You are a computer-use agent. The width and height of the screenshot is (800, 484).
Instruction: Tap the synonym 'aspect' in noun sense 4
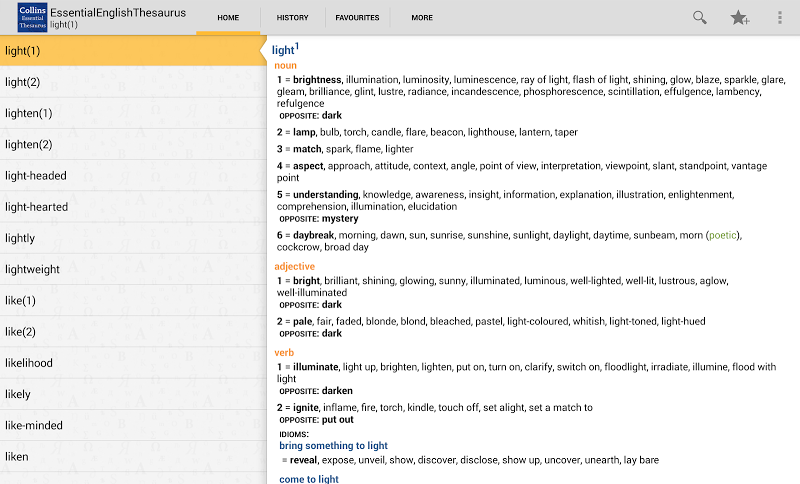point(308,166)
